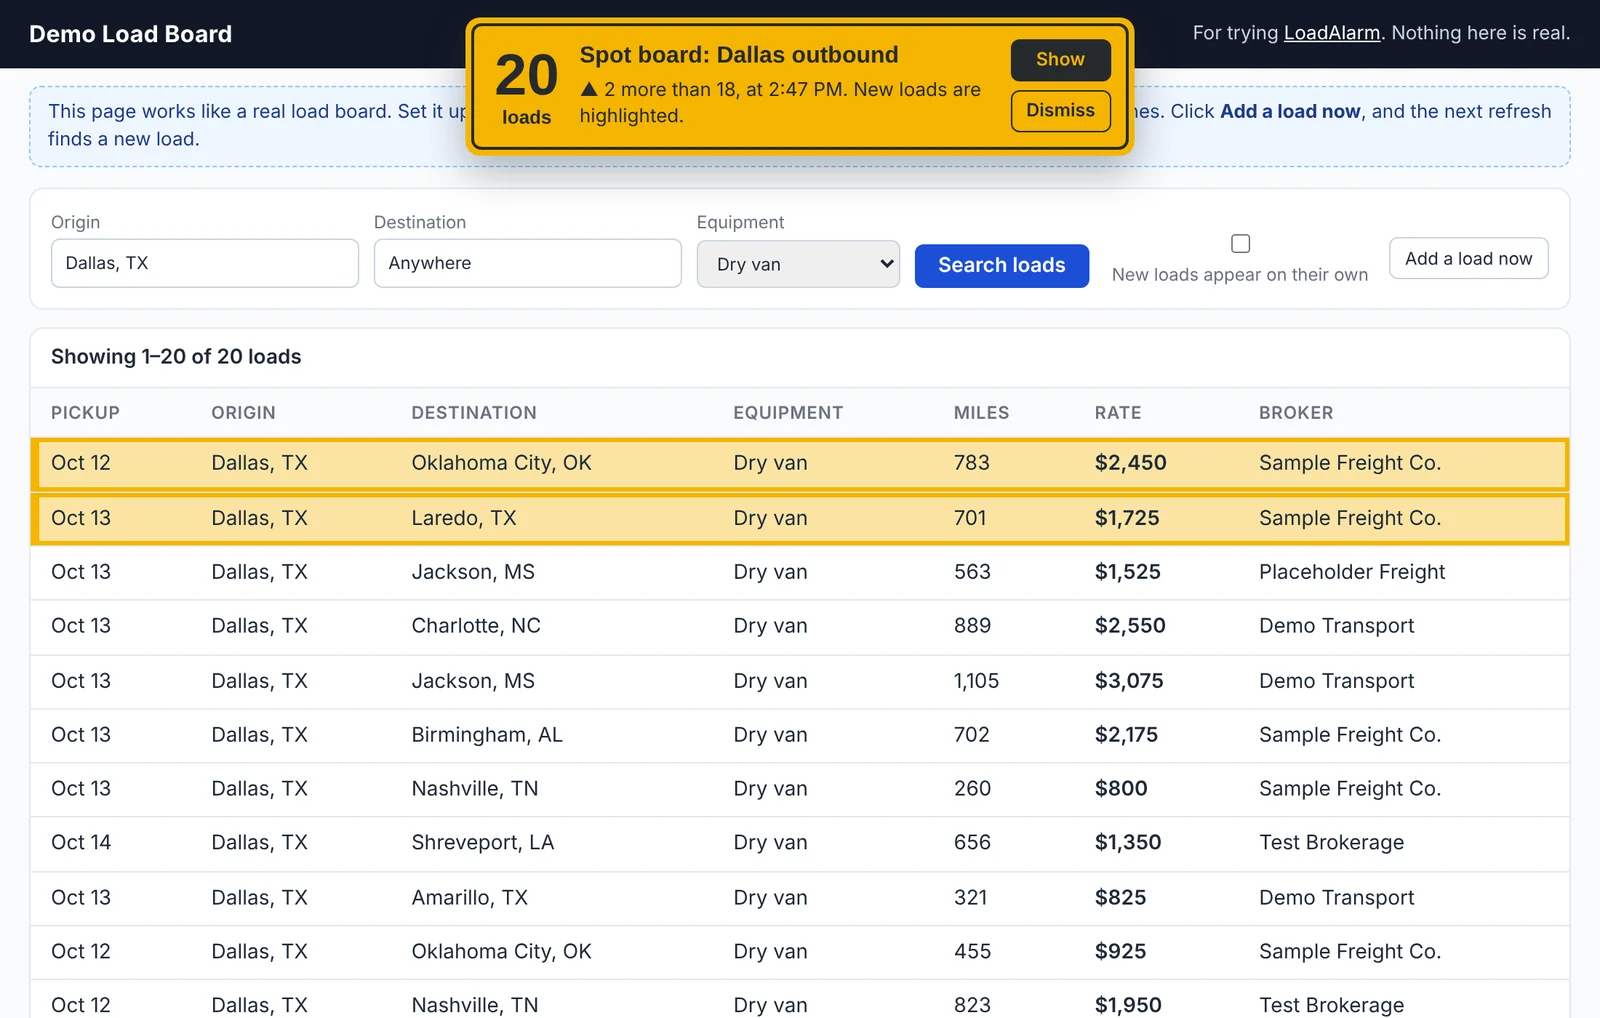1600x1018 pixels.
Task: Click the Search loads button
Action: tap(1001, 265)
